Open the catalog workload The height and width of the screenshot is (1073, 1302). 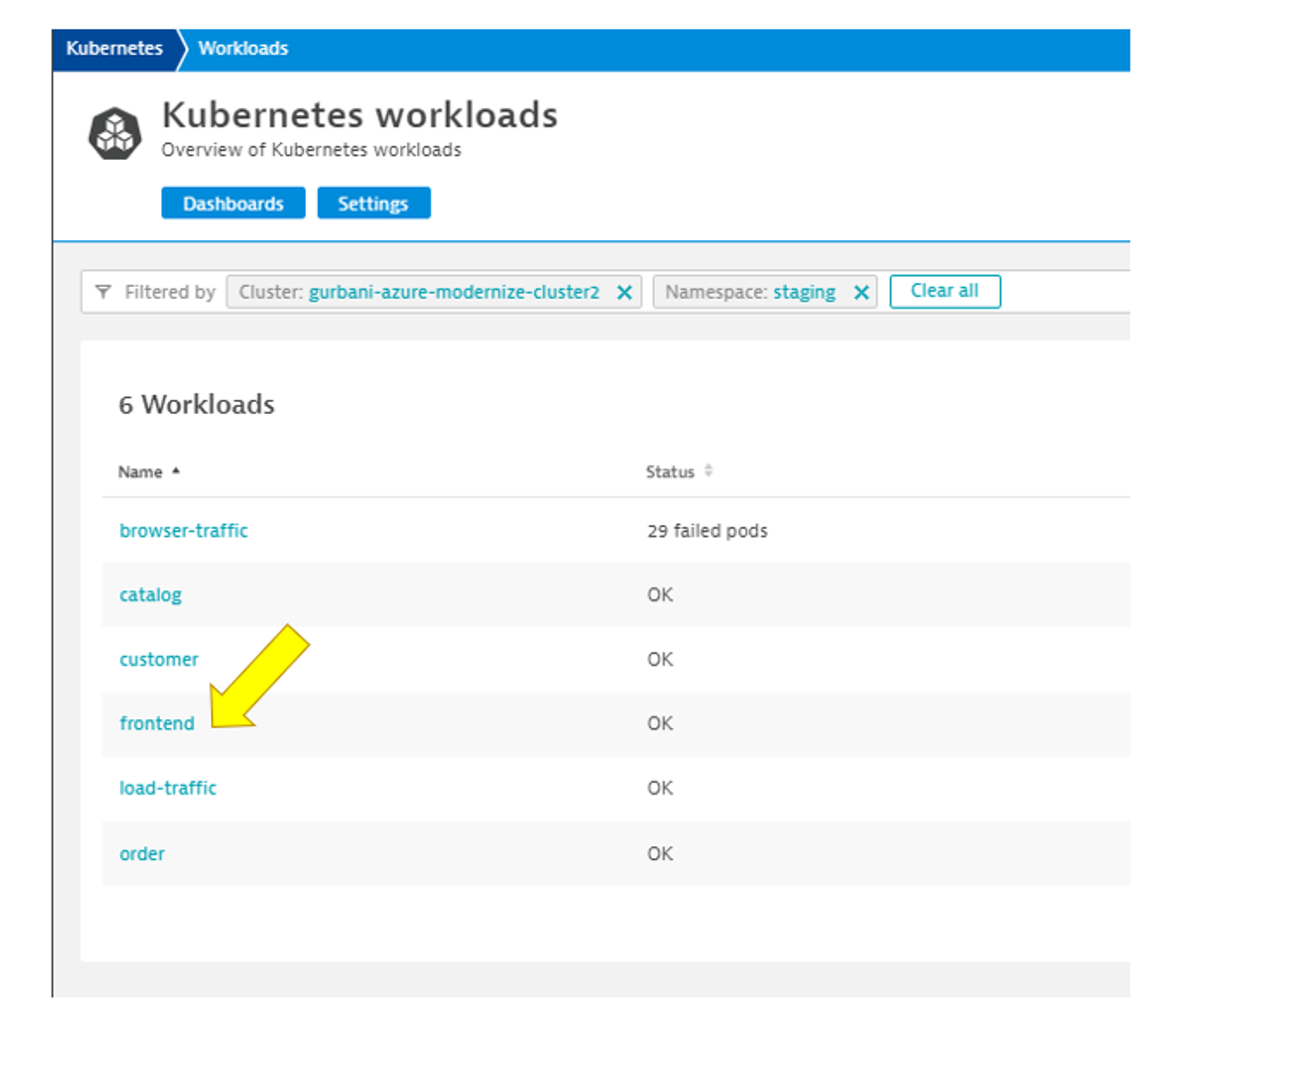150,595
